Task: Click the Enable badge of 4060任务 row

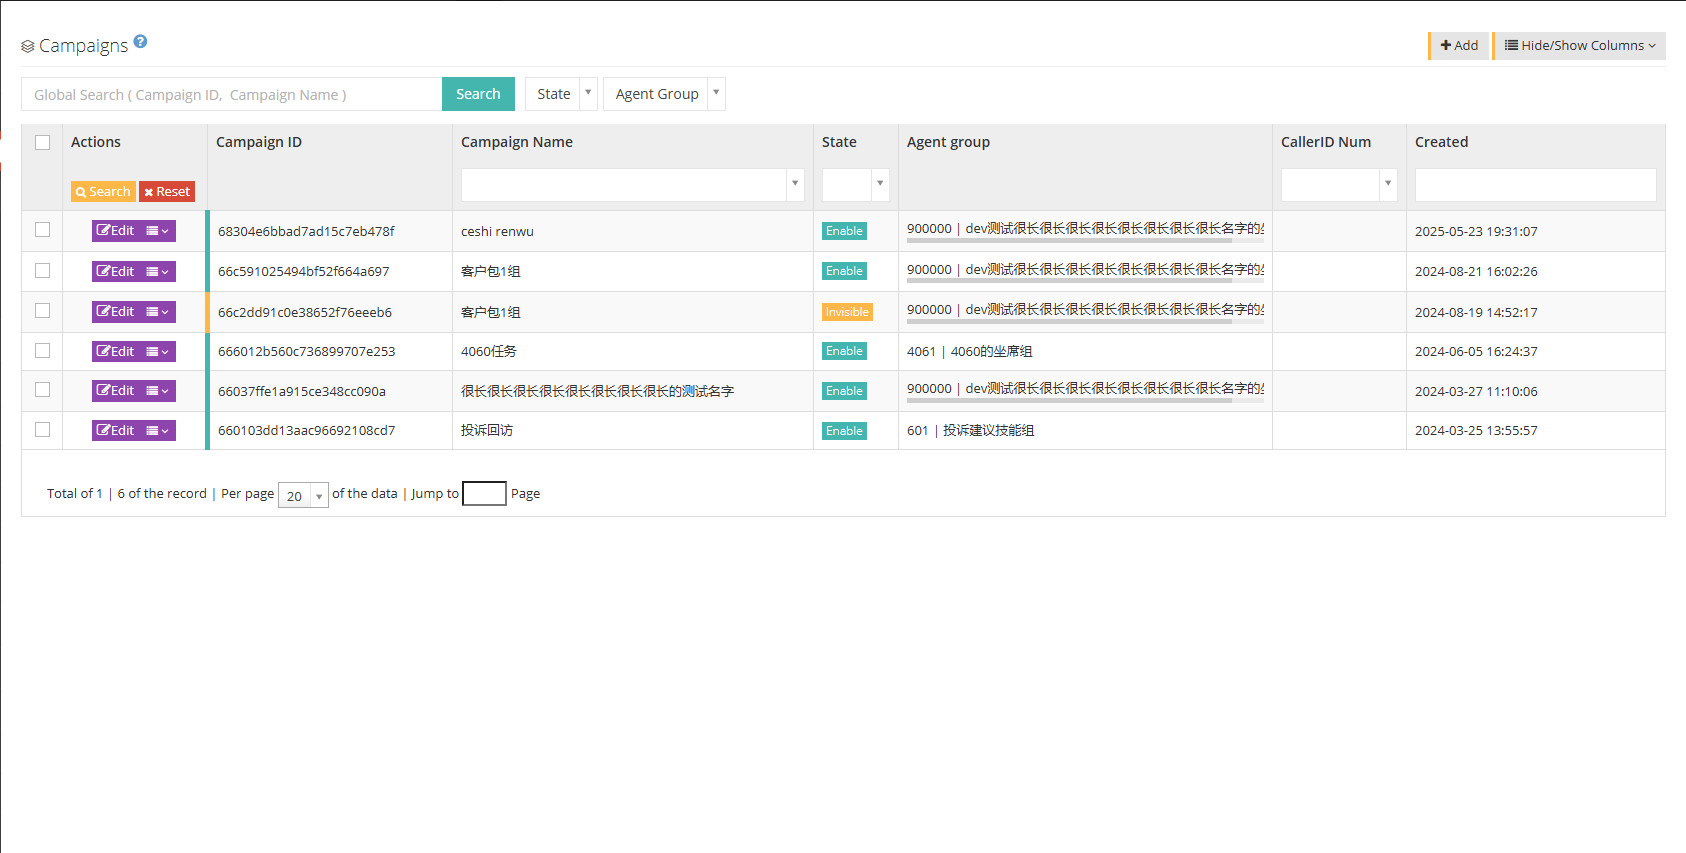Action: coord(844,351)
